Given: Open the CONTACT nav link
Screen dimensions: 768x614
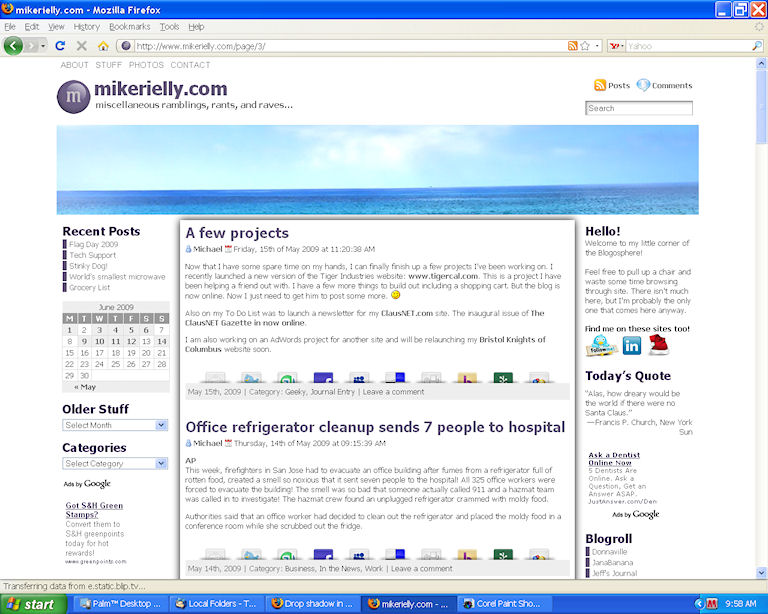Looking at the screenshot, I should 190,65.
